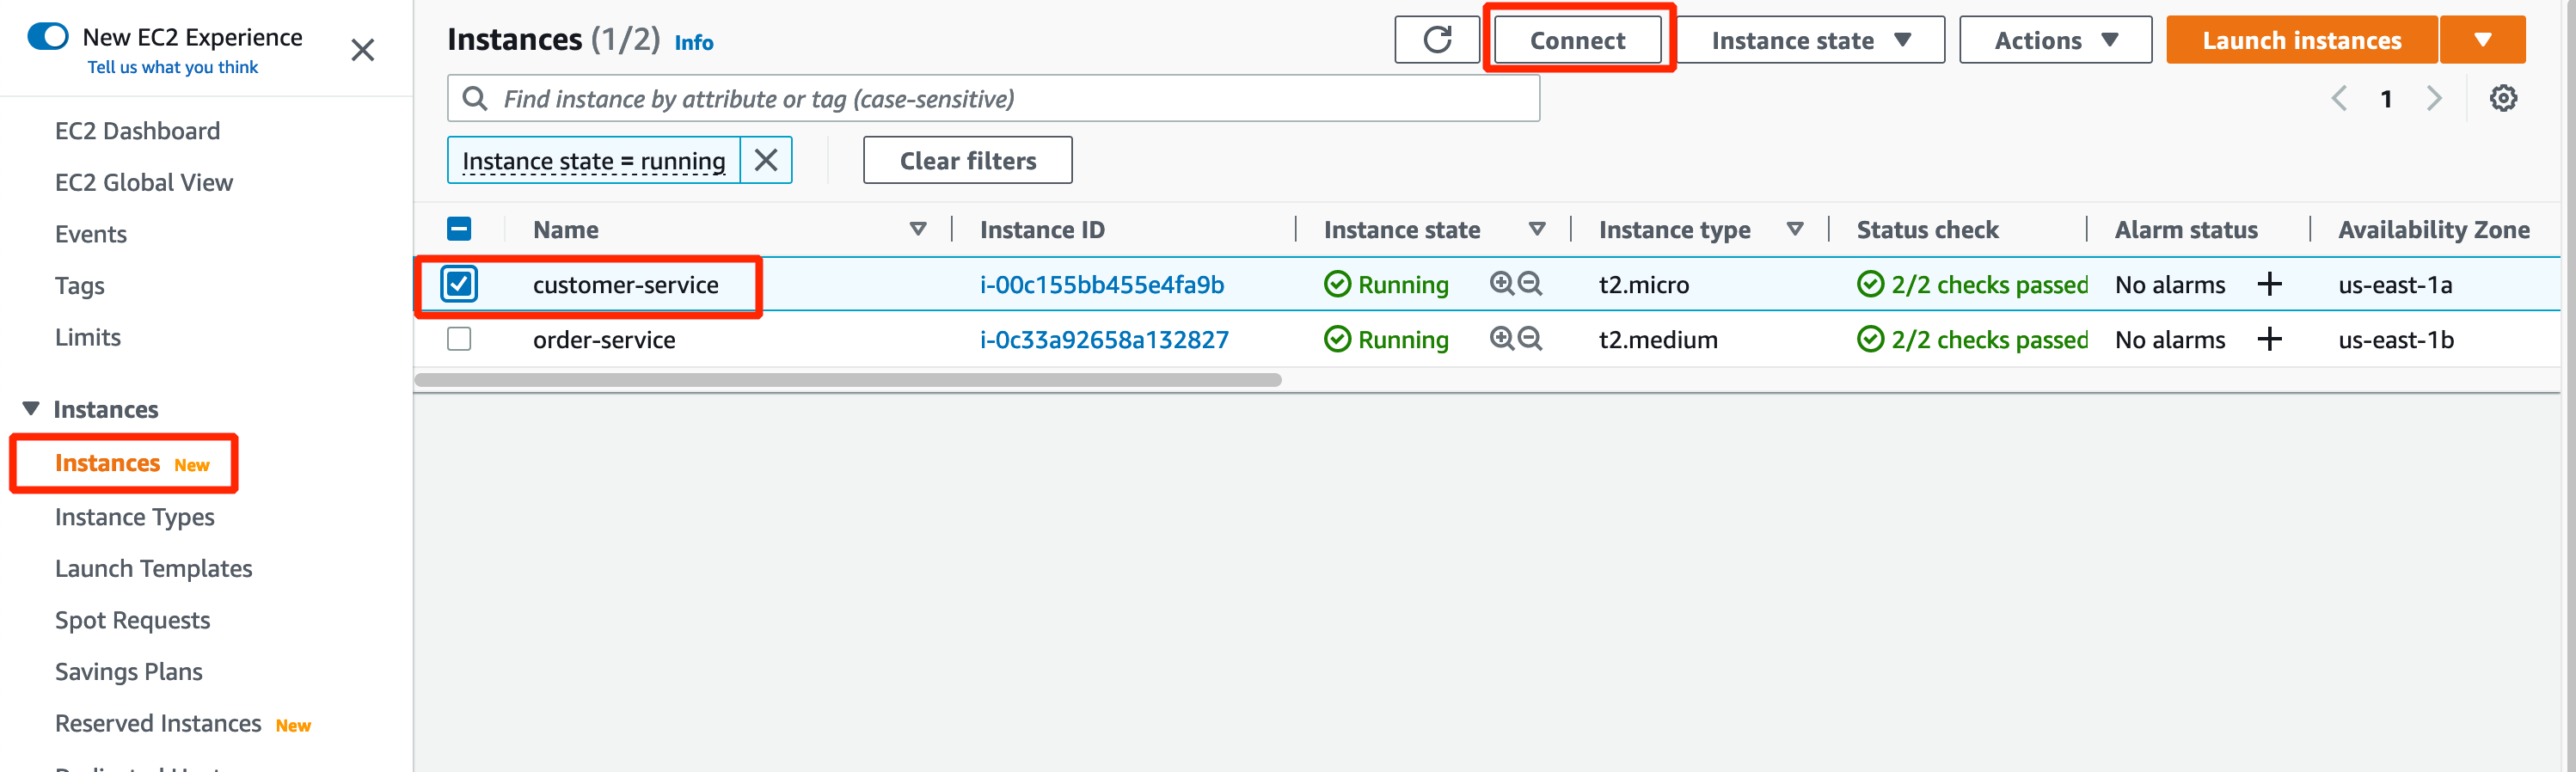Open instance i-0c33a92658a132827 link
This screenshot has height=772, width=2576.
[1104, 339]
